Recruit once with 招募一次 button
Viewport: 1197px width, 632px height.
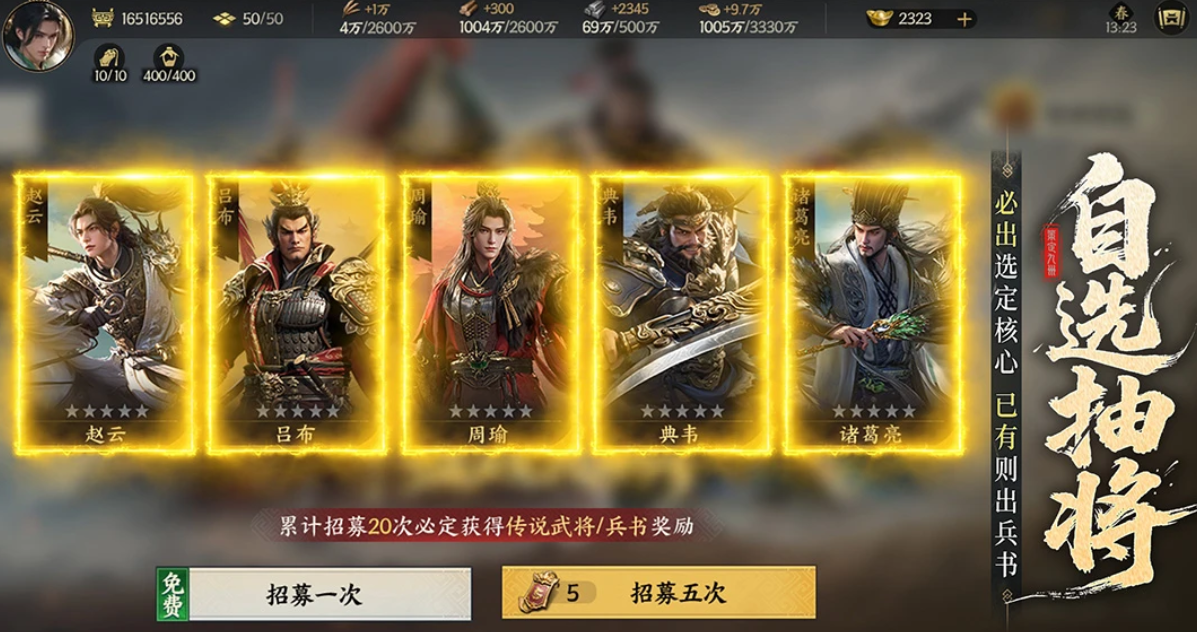[314, 594]
